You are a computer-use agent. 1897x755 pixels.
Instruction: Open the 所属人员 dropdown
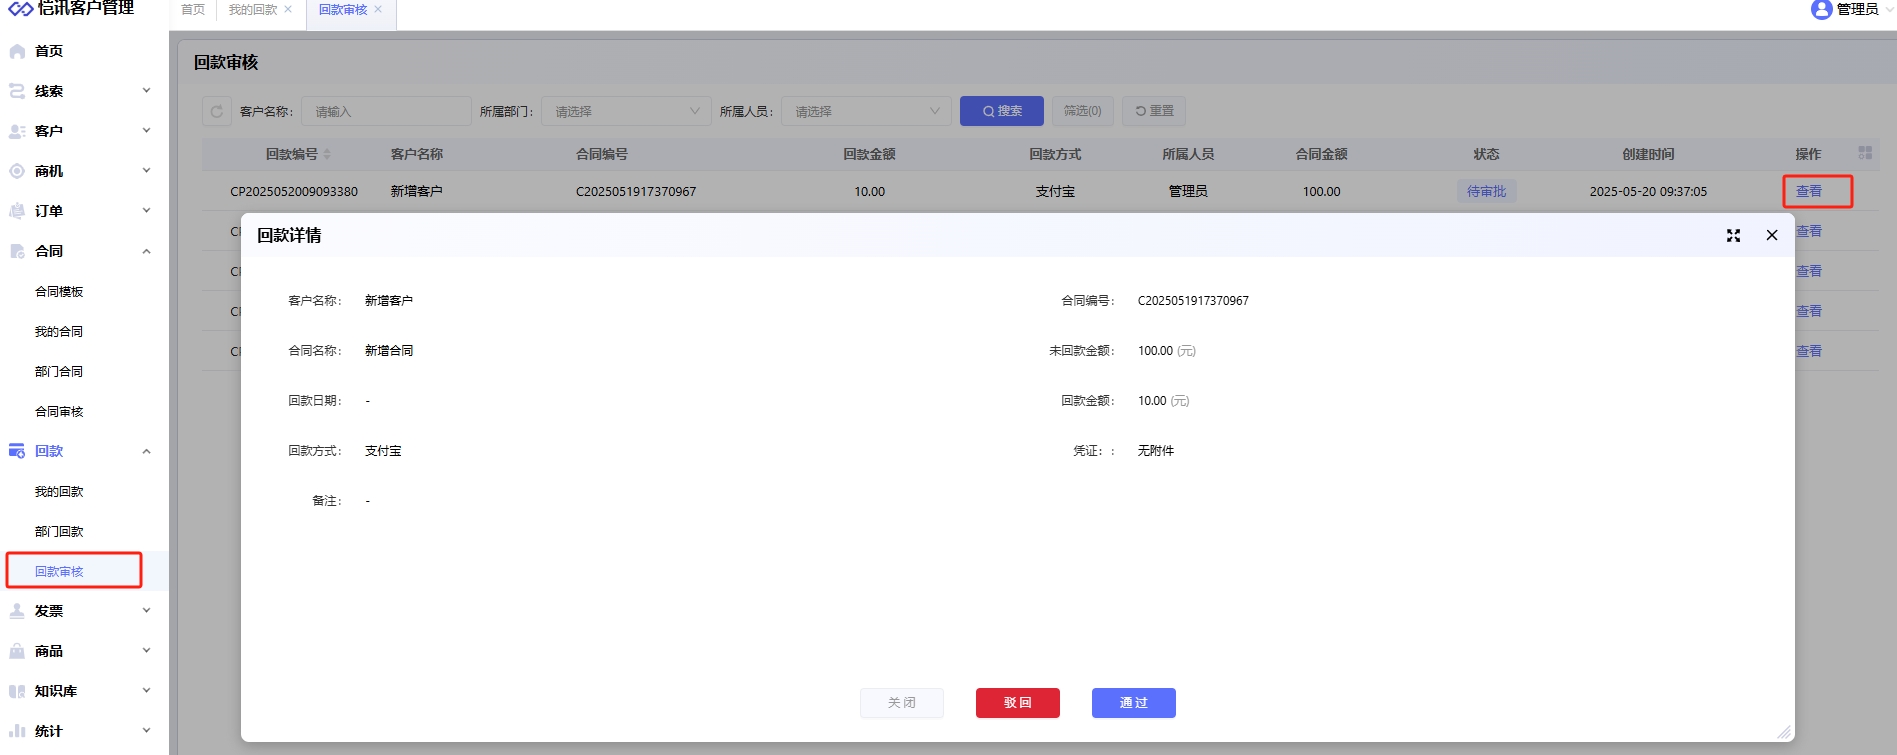(x=866, y=111)
